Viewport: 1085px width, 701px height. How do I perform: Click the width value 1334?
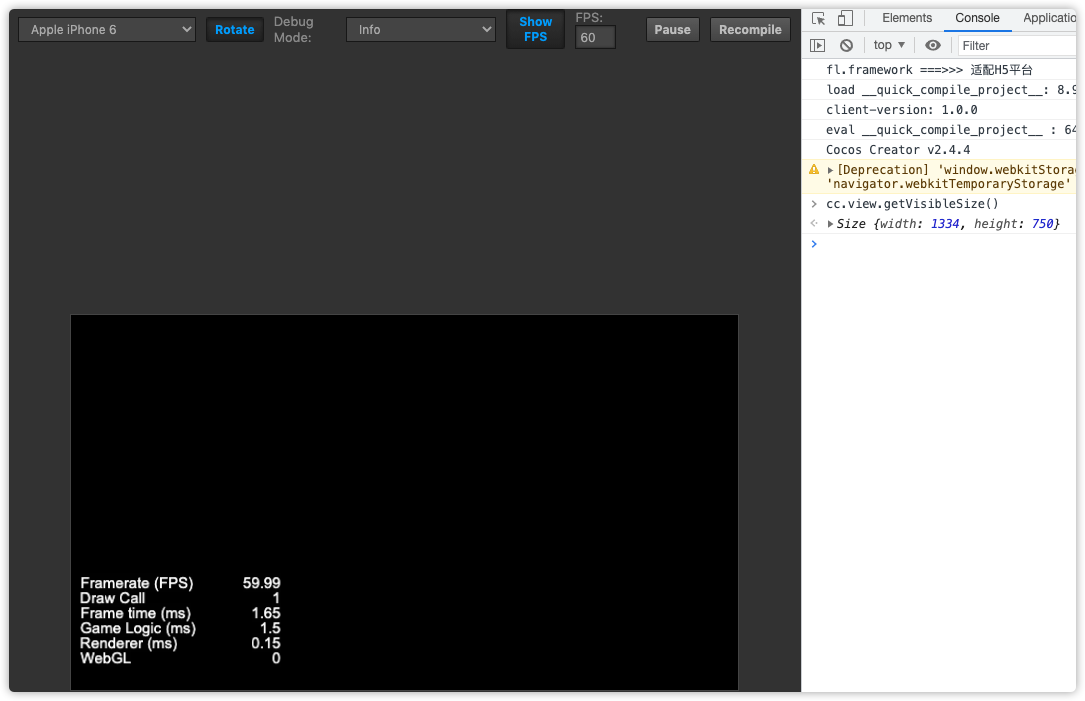pos(945,224)
